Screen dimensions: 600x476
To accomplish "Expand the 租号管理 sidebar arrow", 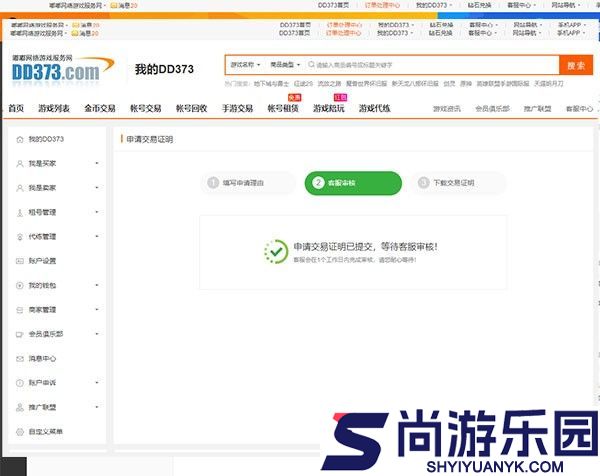I will point(97,212).
